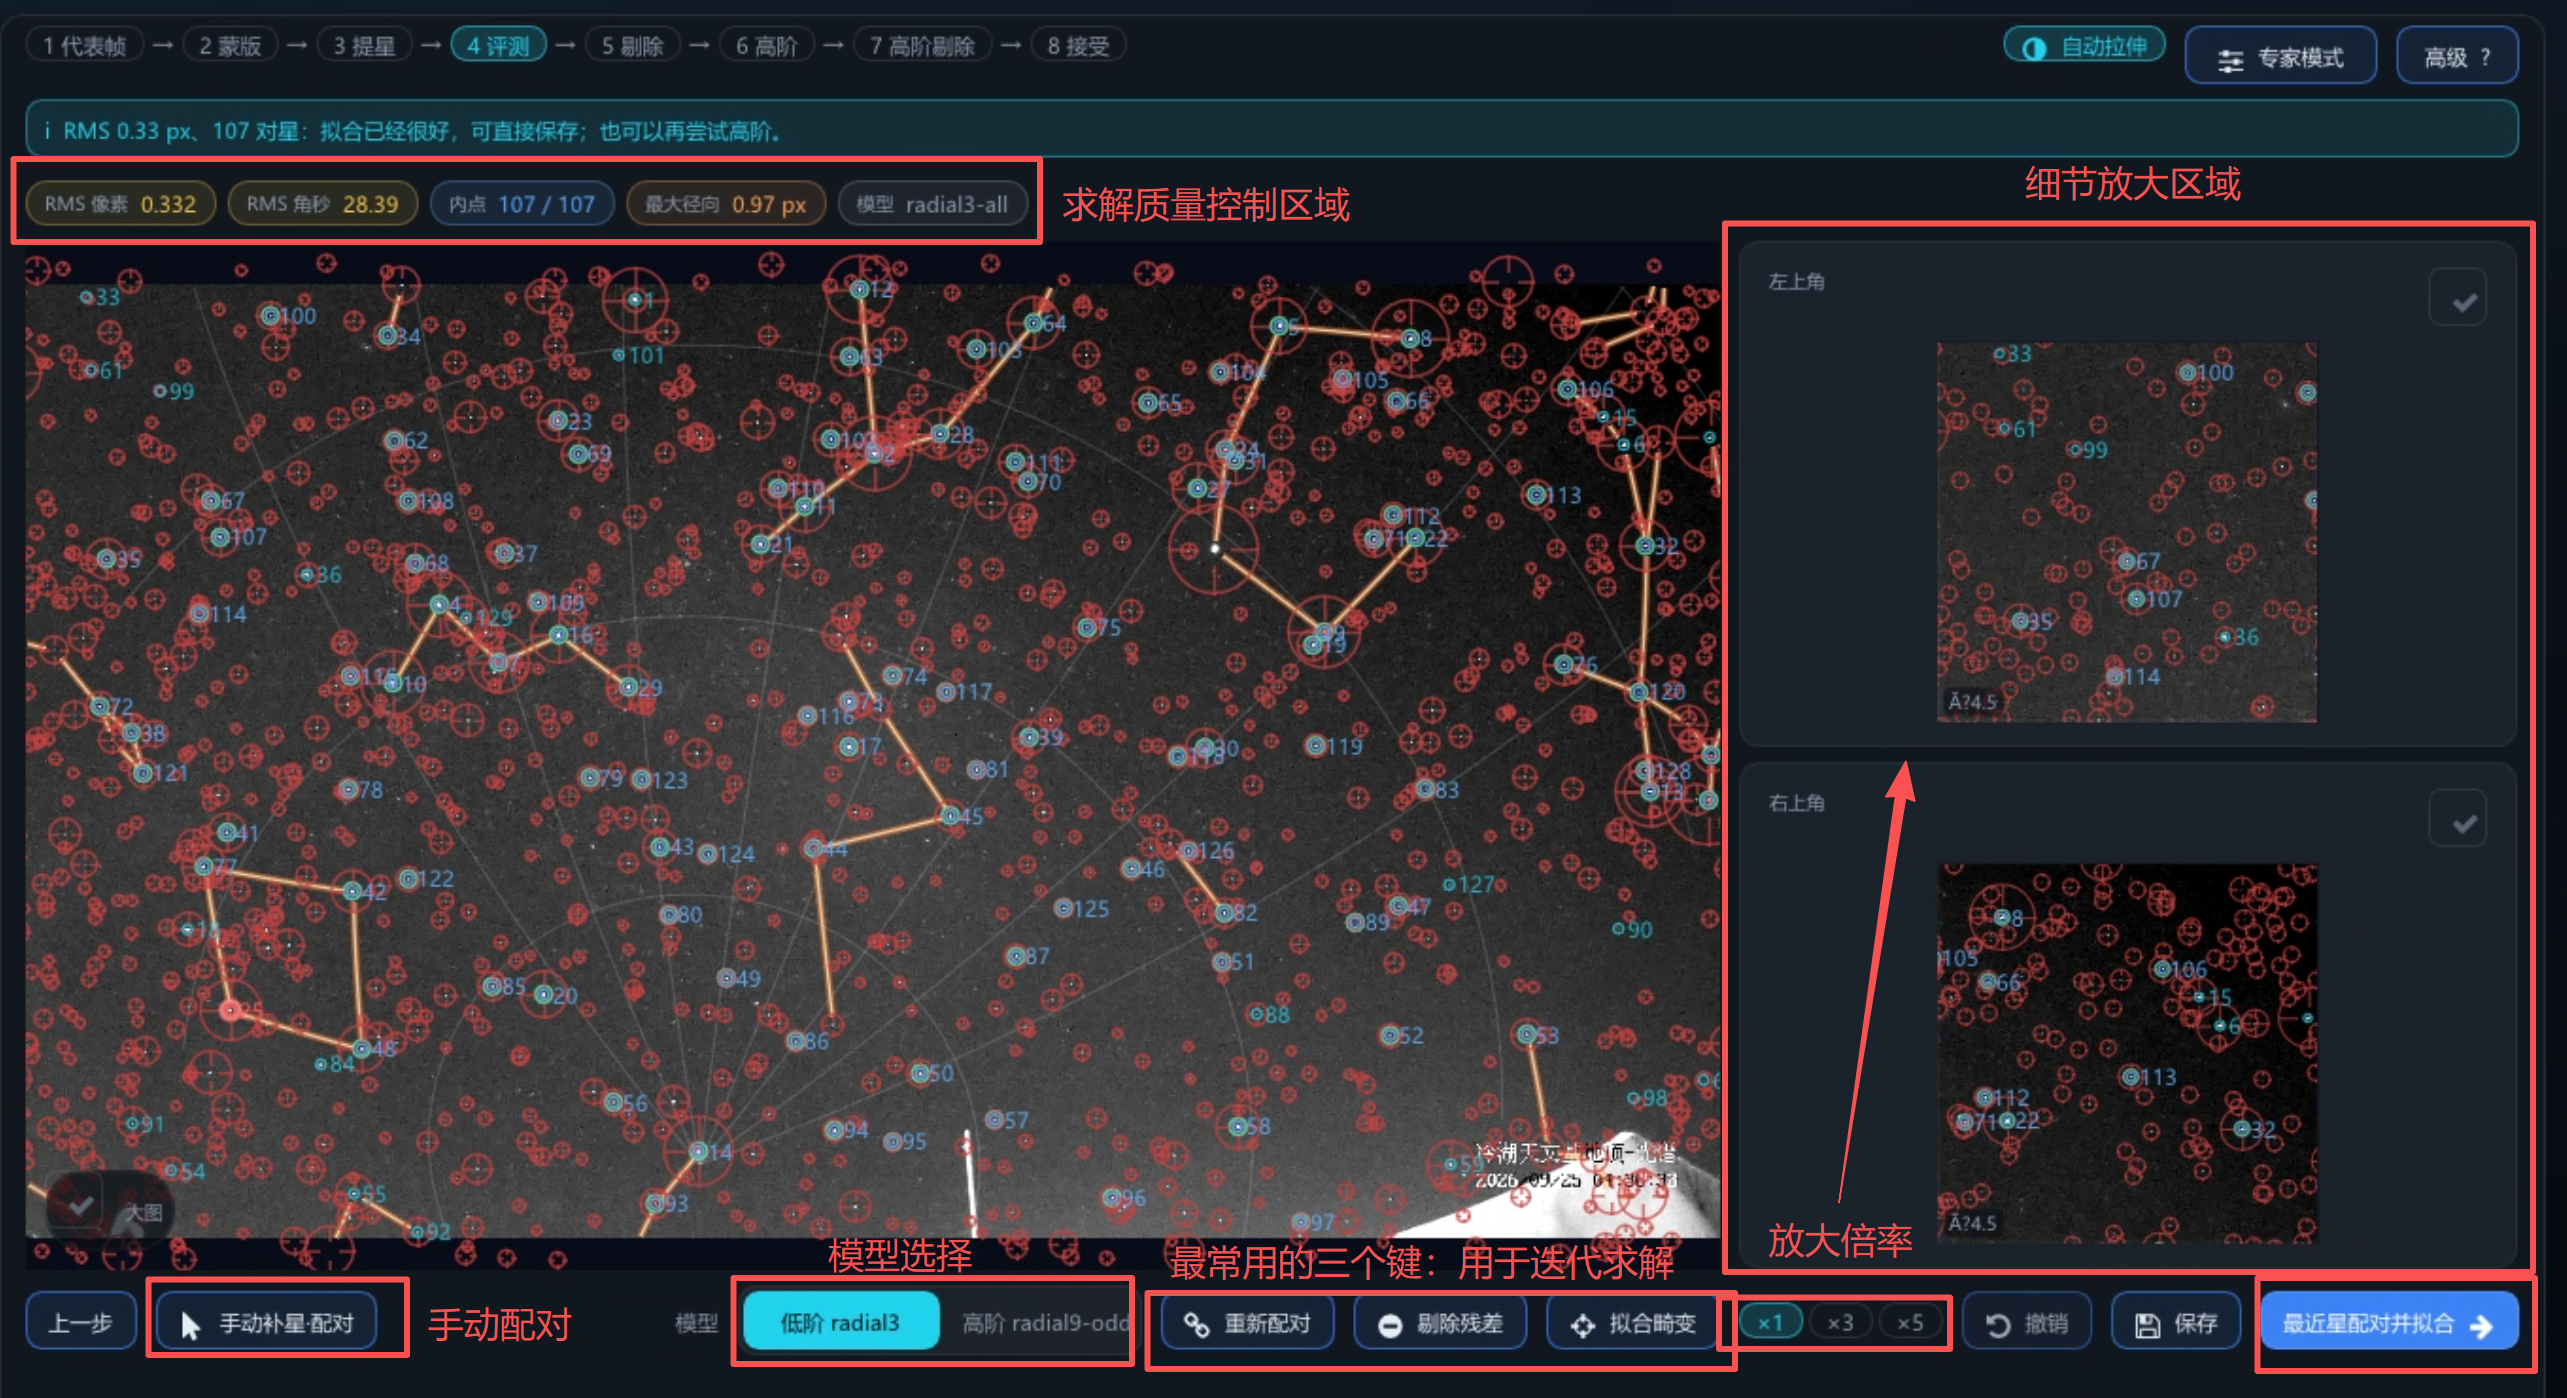Toggle the 右上角 panel checkmark
This screenshot has width=2567, height=1398.
click(x=2457, y=820)
